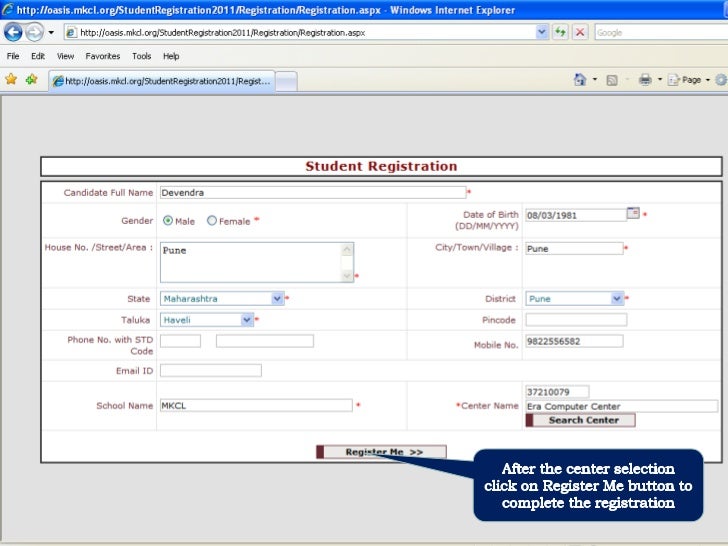Click the City/Town/Village field
Image resolution: width=728 pixels, height=546 pixels.
coord(574,248)
